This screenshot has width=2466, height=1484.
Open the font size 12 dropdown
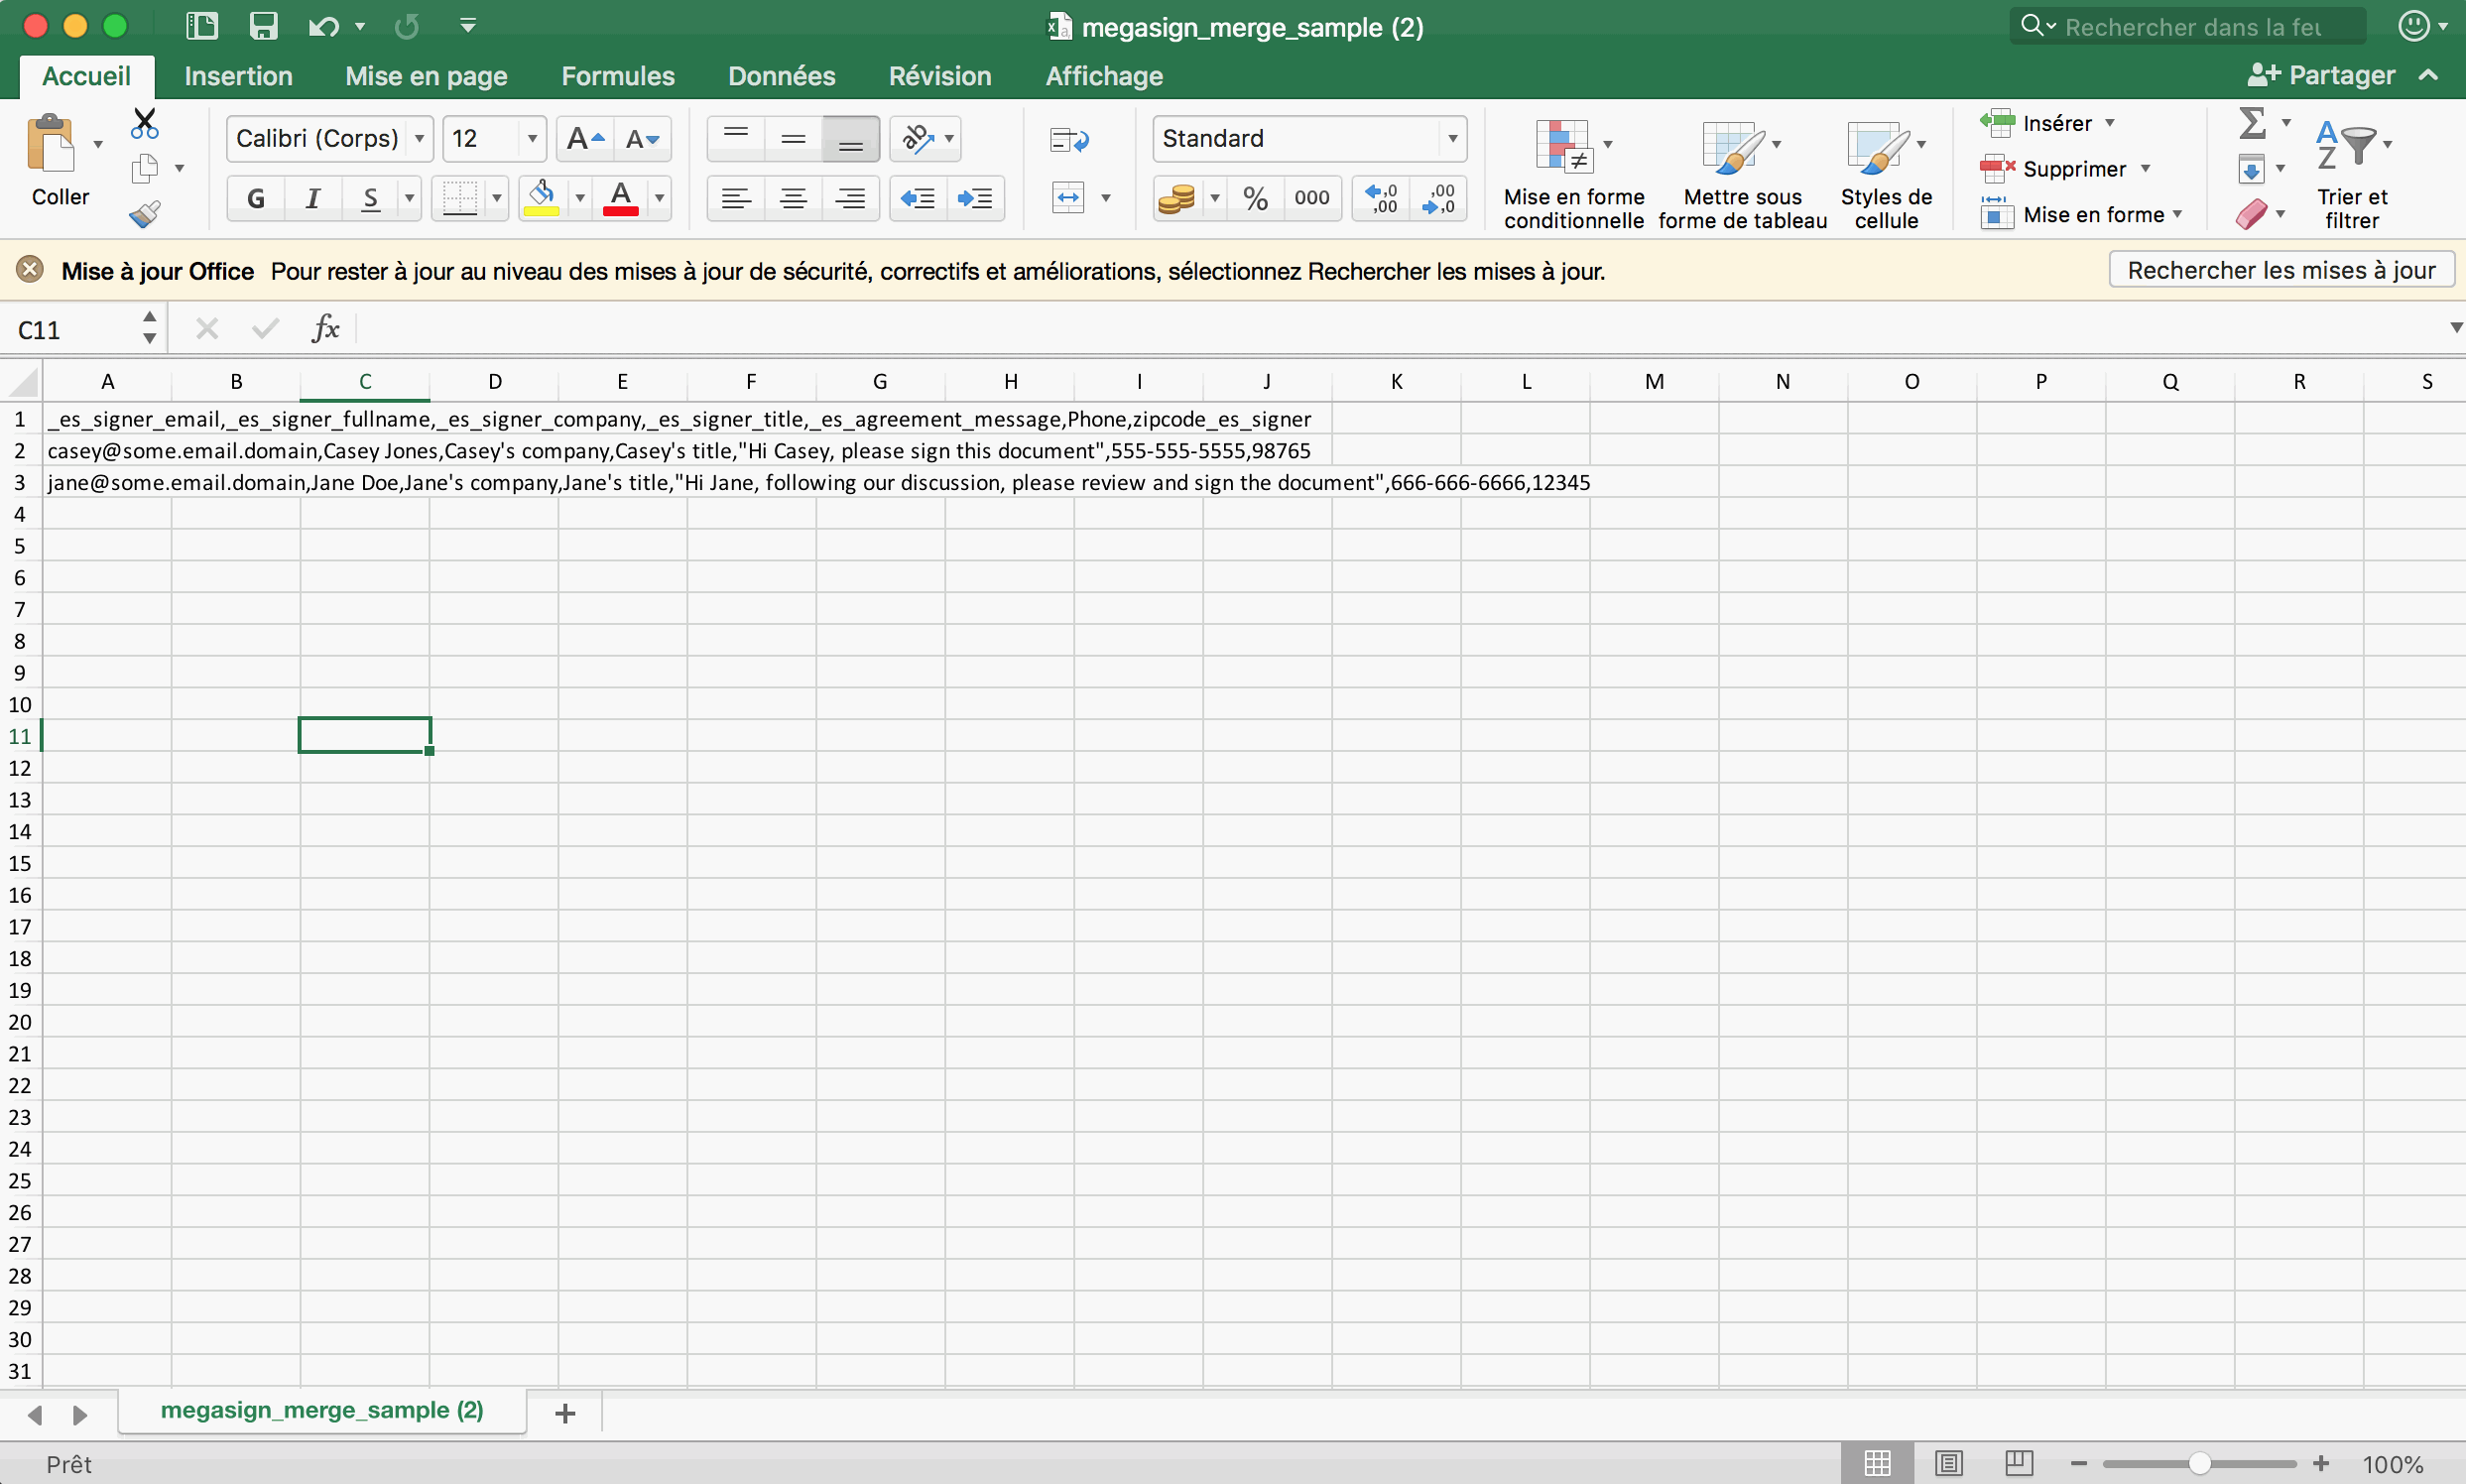pyautogui.click(x=532, y=139)
